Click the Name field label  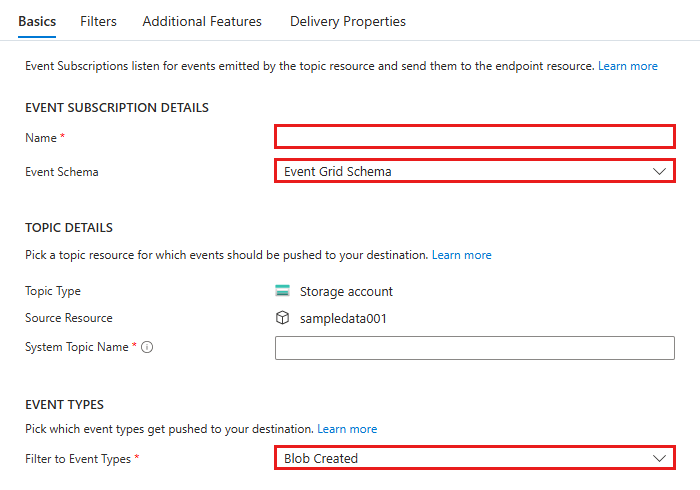tap(41, 137)
